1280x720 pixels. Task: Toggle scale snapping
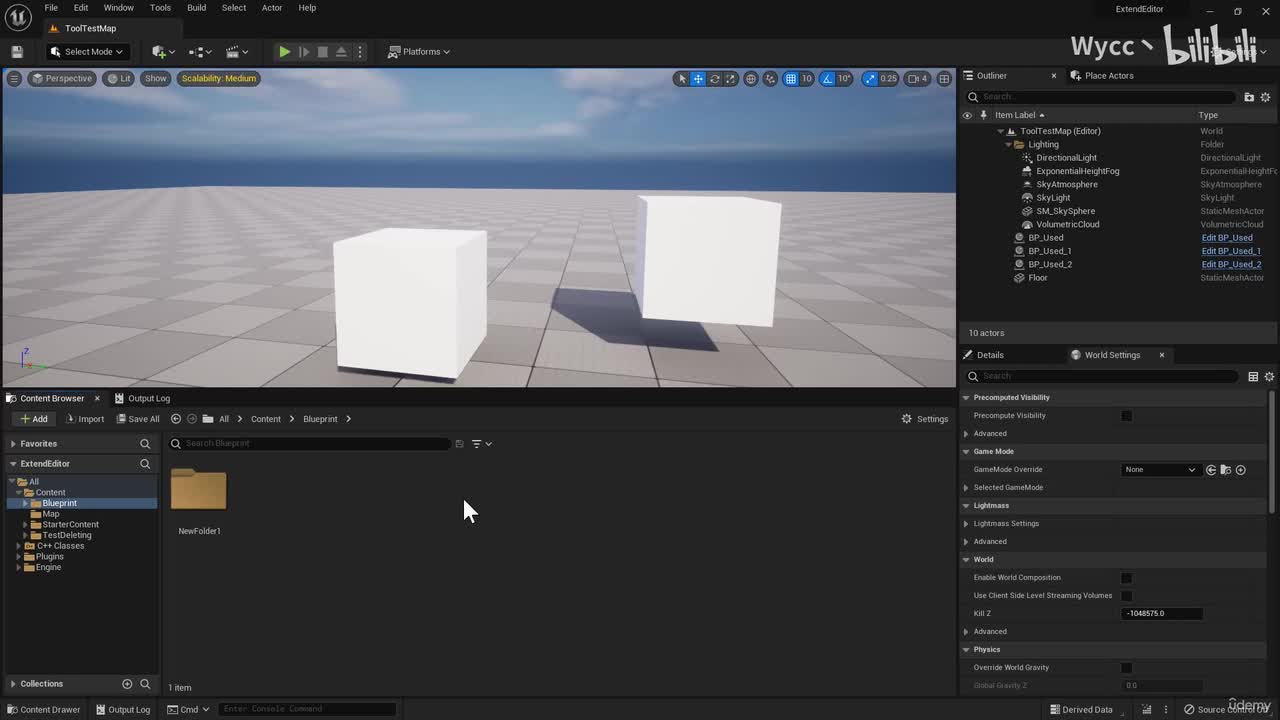tap(870, 79)
